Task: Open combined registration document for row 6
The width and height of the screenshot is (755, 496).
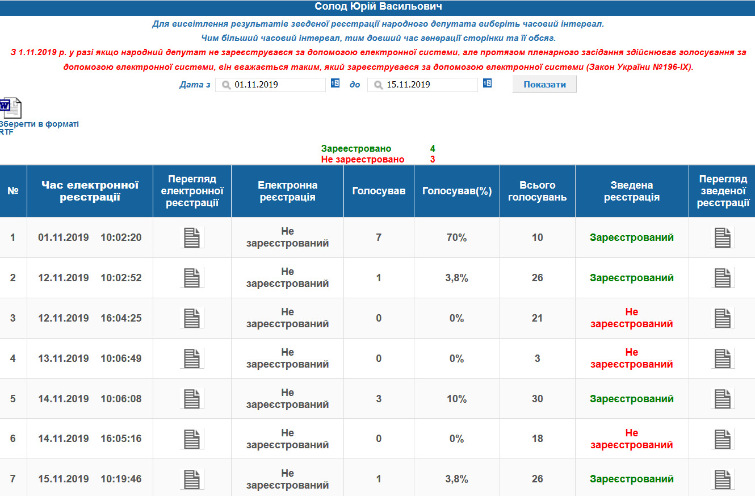Action: pyautogui.click(x=722, y=438)
